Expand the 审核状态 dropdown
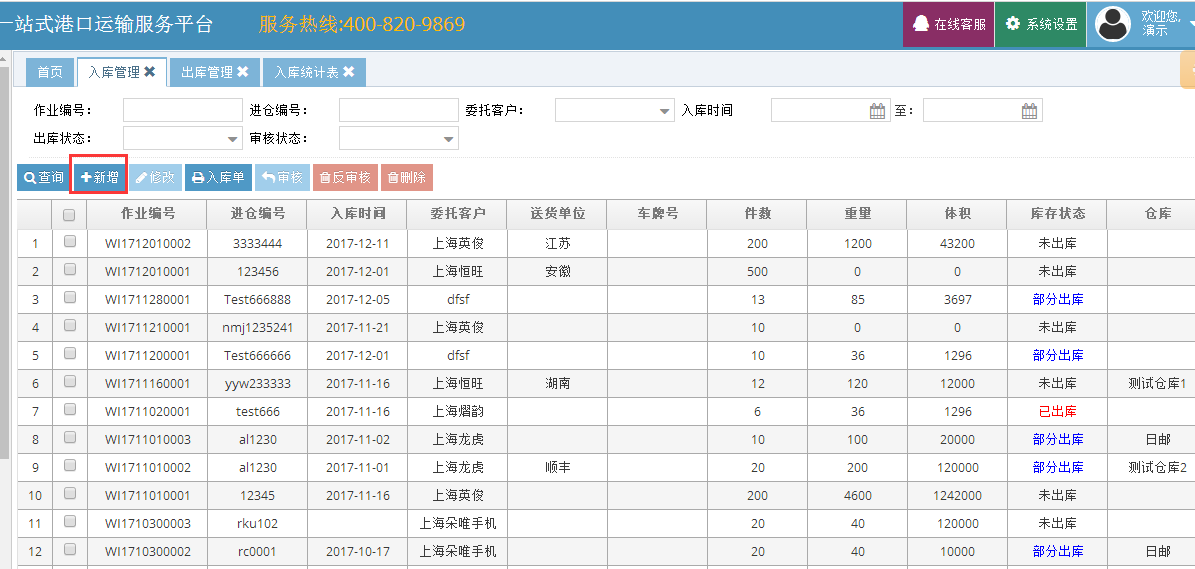1195x569 pixels. coord(449,139)
